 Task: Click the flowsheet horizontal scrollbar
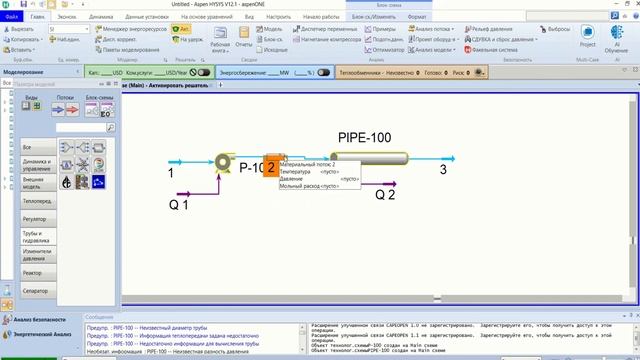(371, 299)
